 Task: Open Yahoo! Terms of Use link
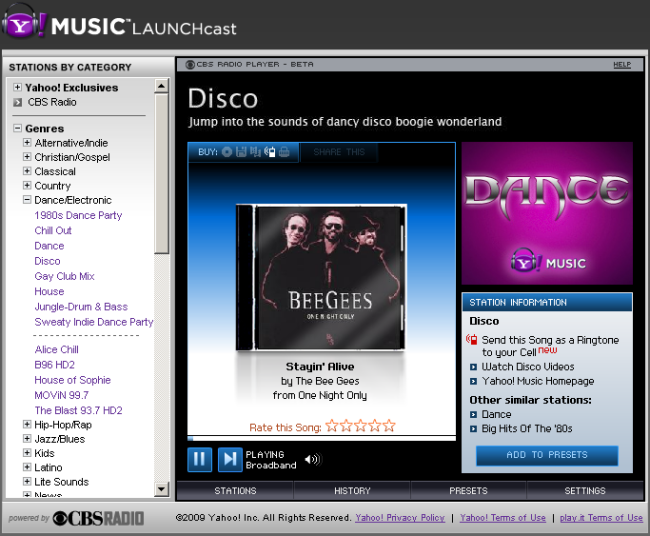[503, 518]
